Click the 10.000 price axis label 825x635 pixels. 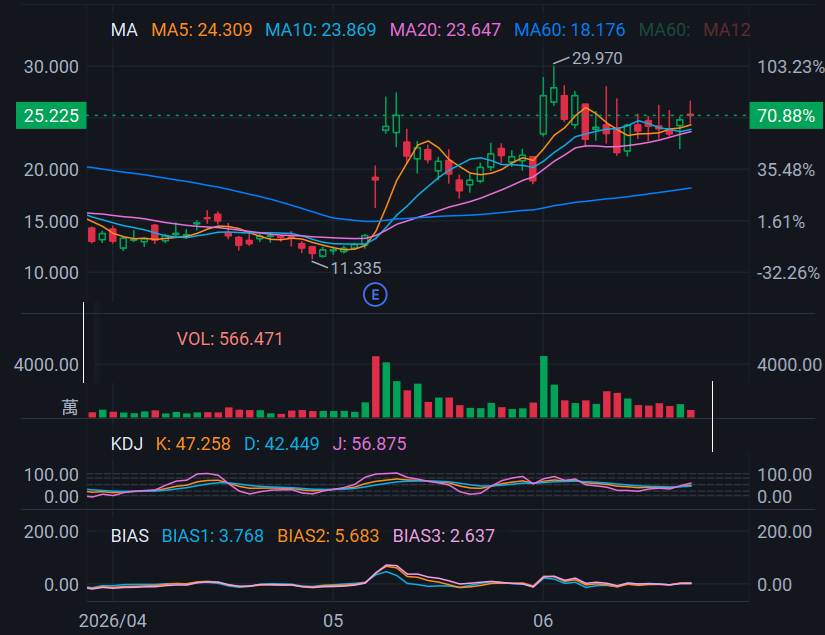coord(51,273)
